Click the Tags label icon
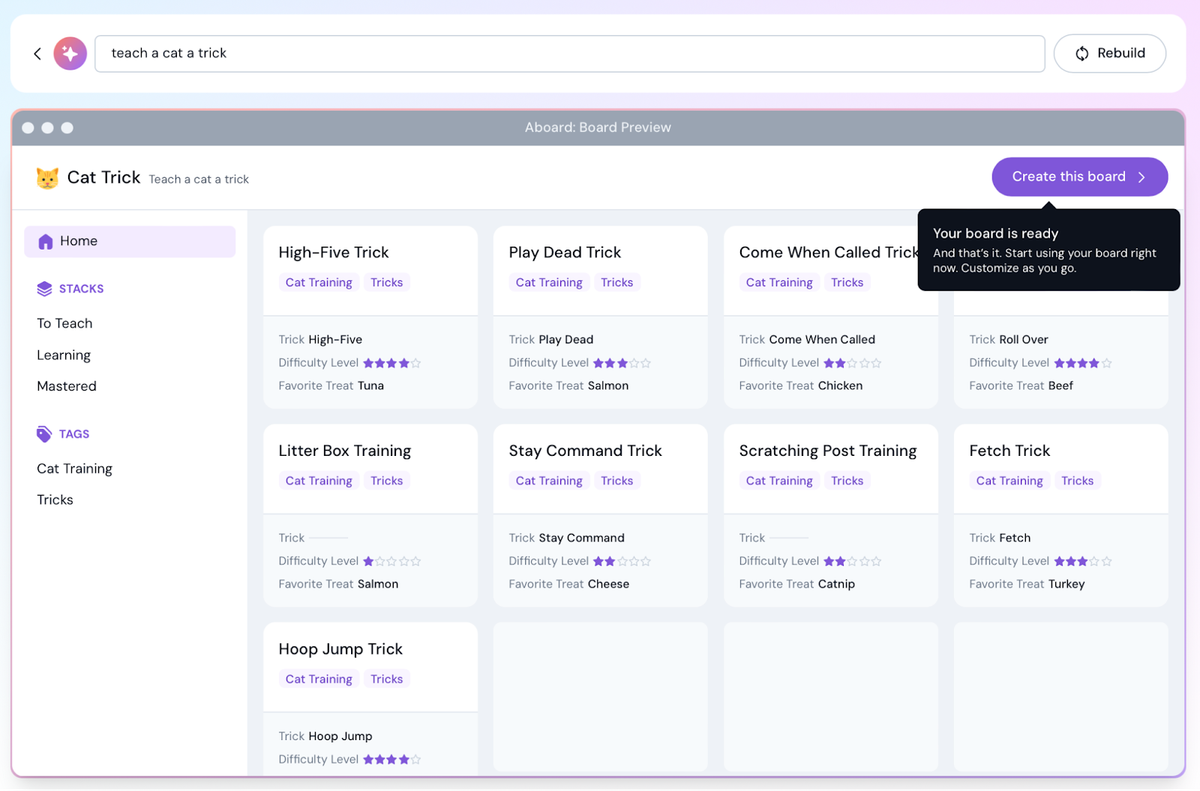 click(x=44, y=434)
